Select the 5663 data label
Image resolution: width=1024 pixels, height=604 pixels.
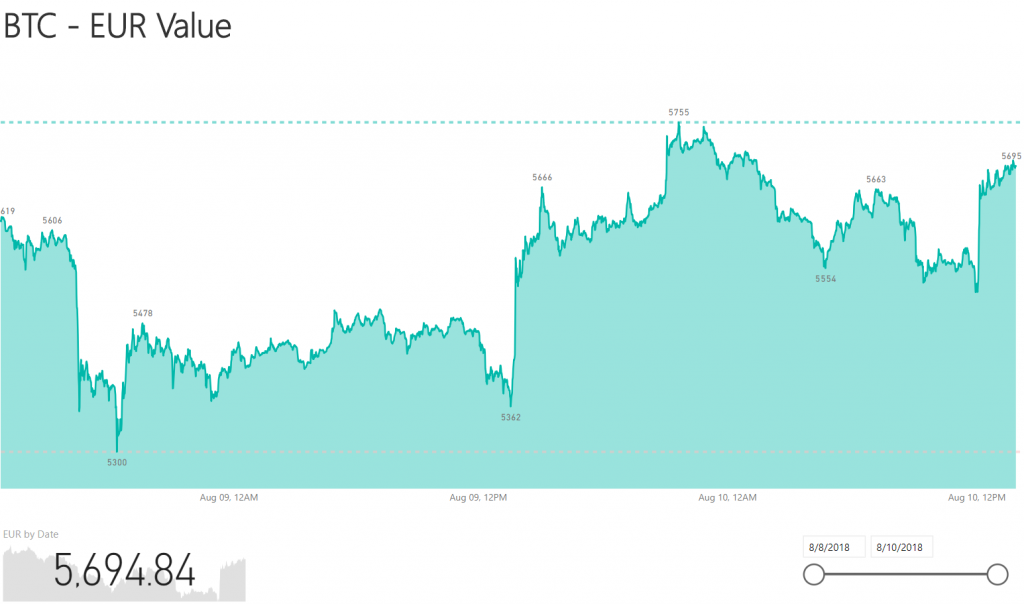click(x=876, y=179)
